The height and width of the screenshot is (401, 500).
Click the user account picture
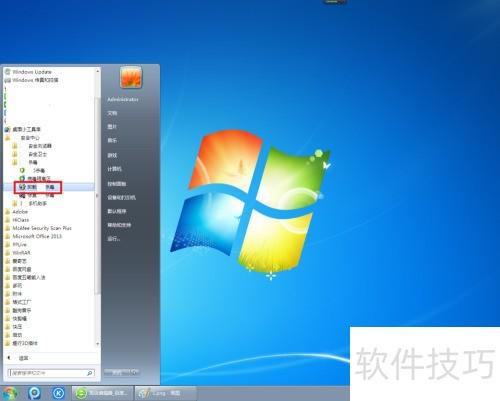[x=131, y=77]
